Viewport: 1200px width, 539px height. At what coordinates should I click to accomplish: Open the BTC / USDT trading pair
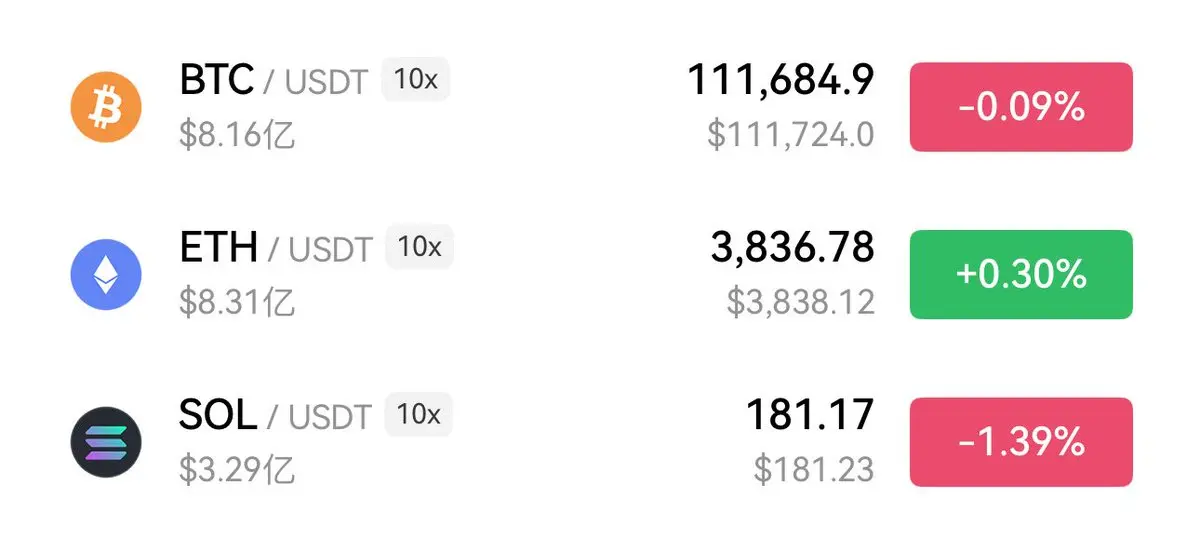coord(274,80)
